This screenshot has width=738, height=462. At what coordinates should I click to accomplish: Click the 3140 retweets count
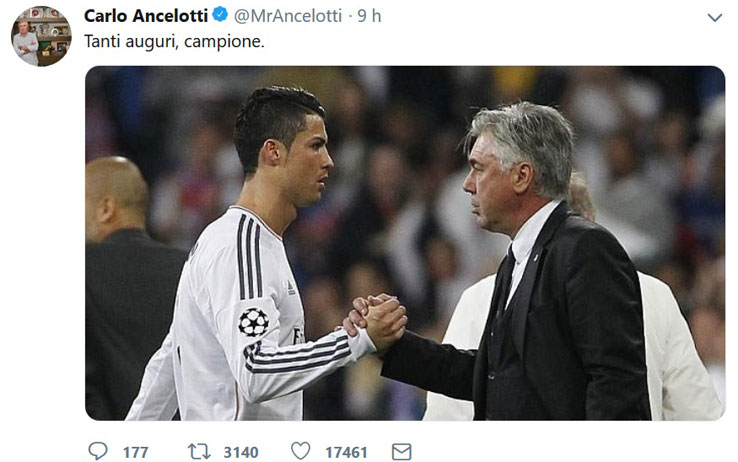[241, 453]
